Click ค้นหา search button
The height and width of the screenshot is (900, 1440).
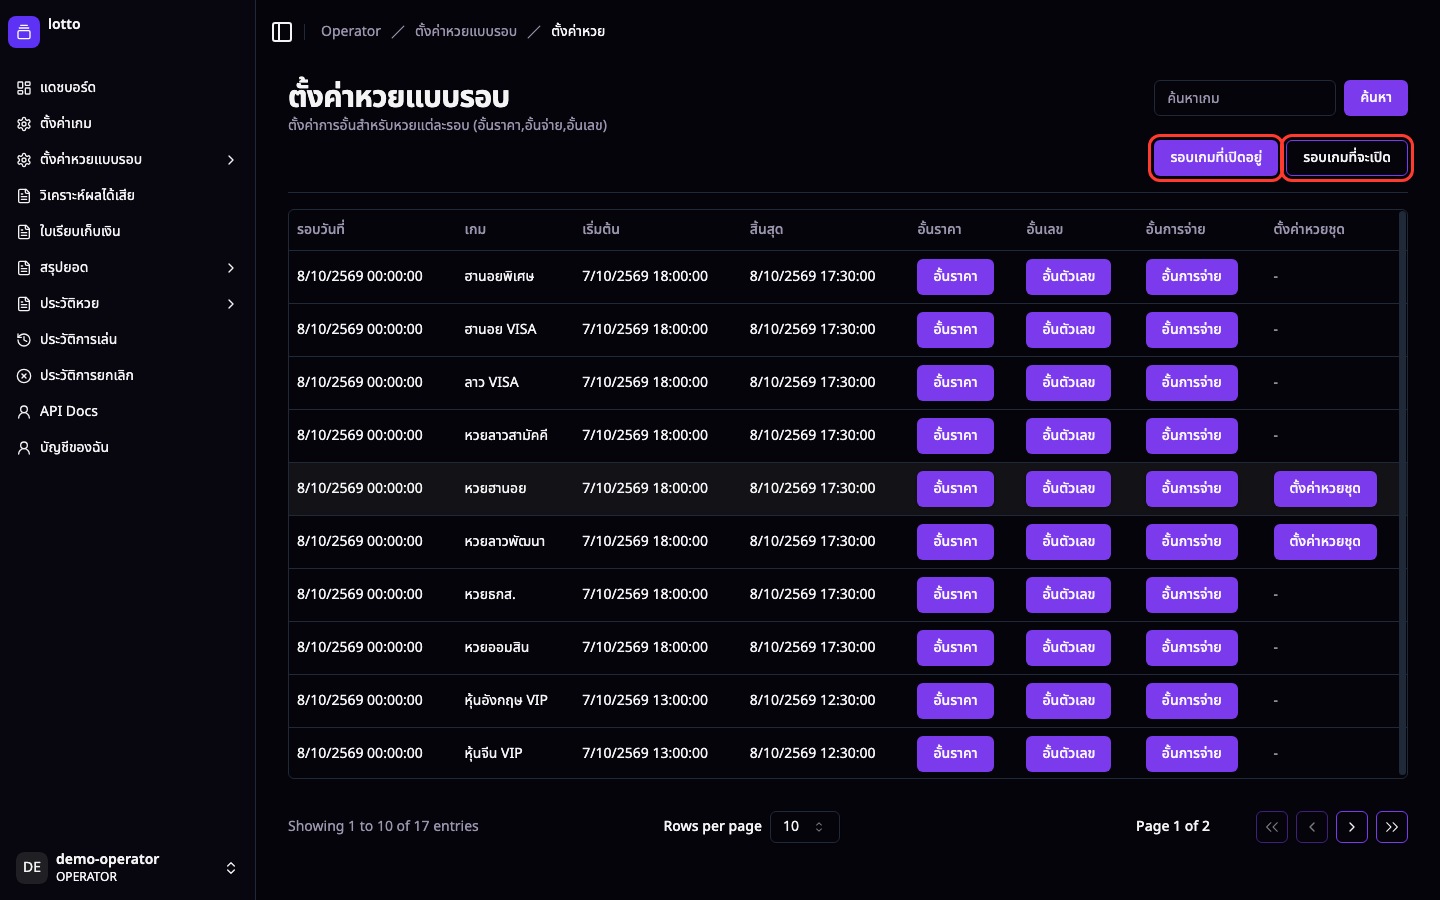[x=1376, y=98]
